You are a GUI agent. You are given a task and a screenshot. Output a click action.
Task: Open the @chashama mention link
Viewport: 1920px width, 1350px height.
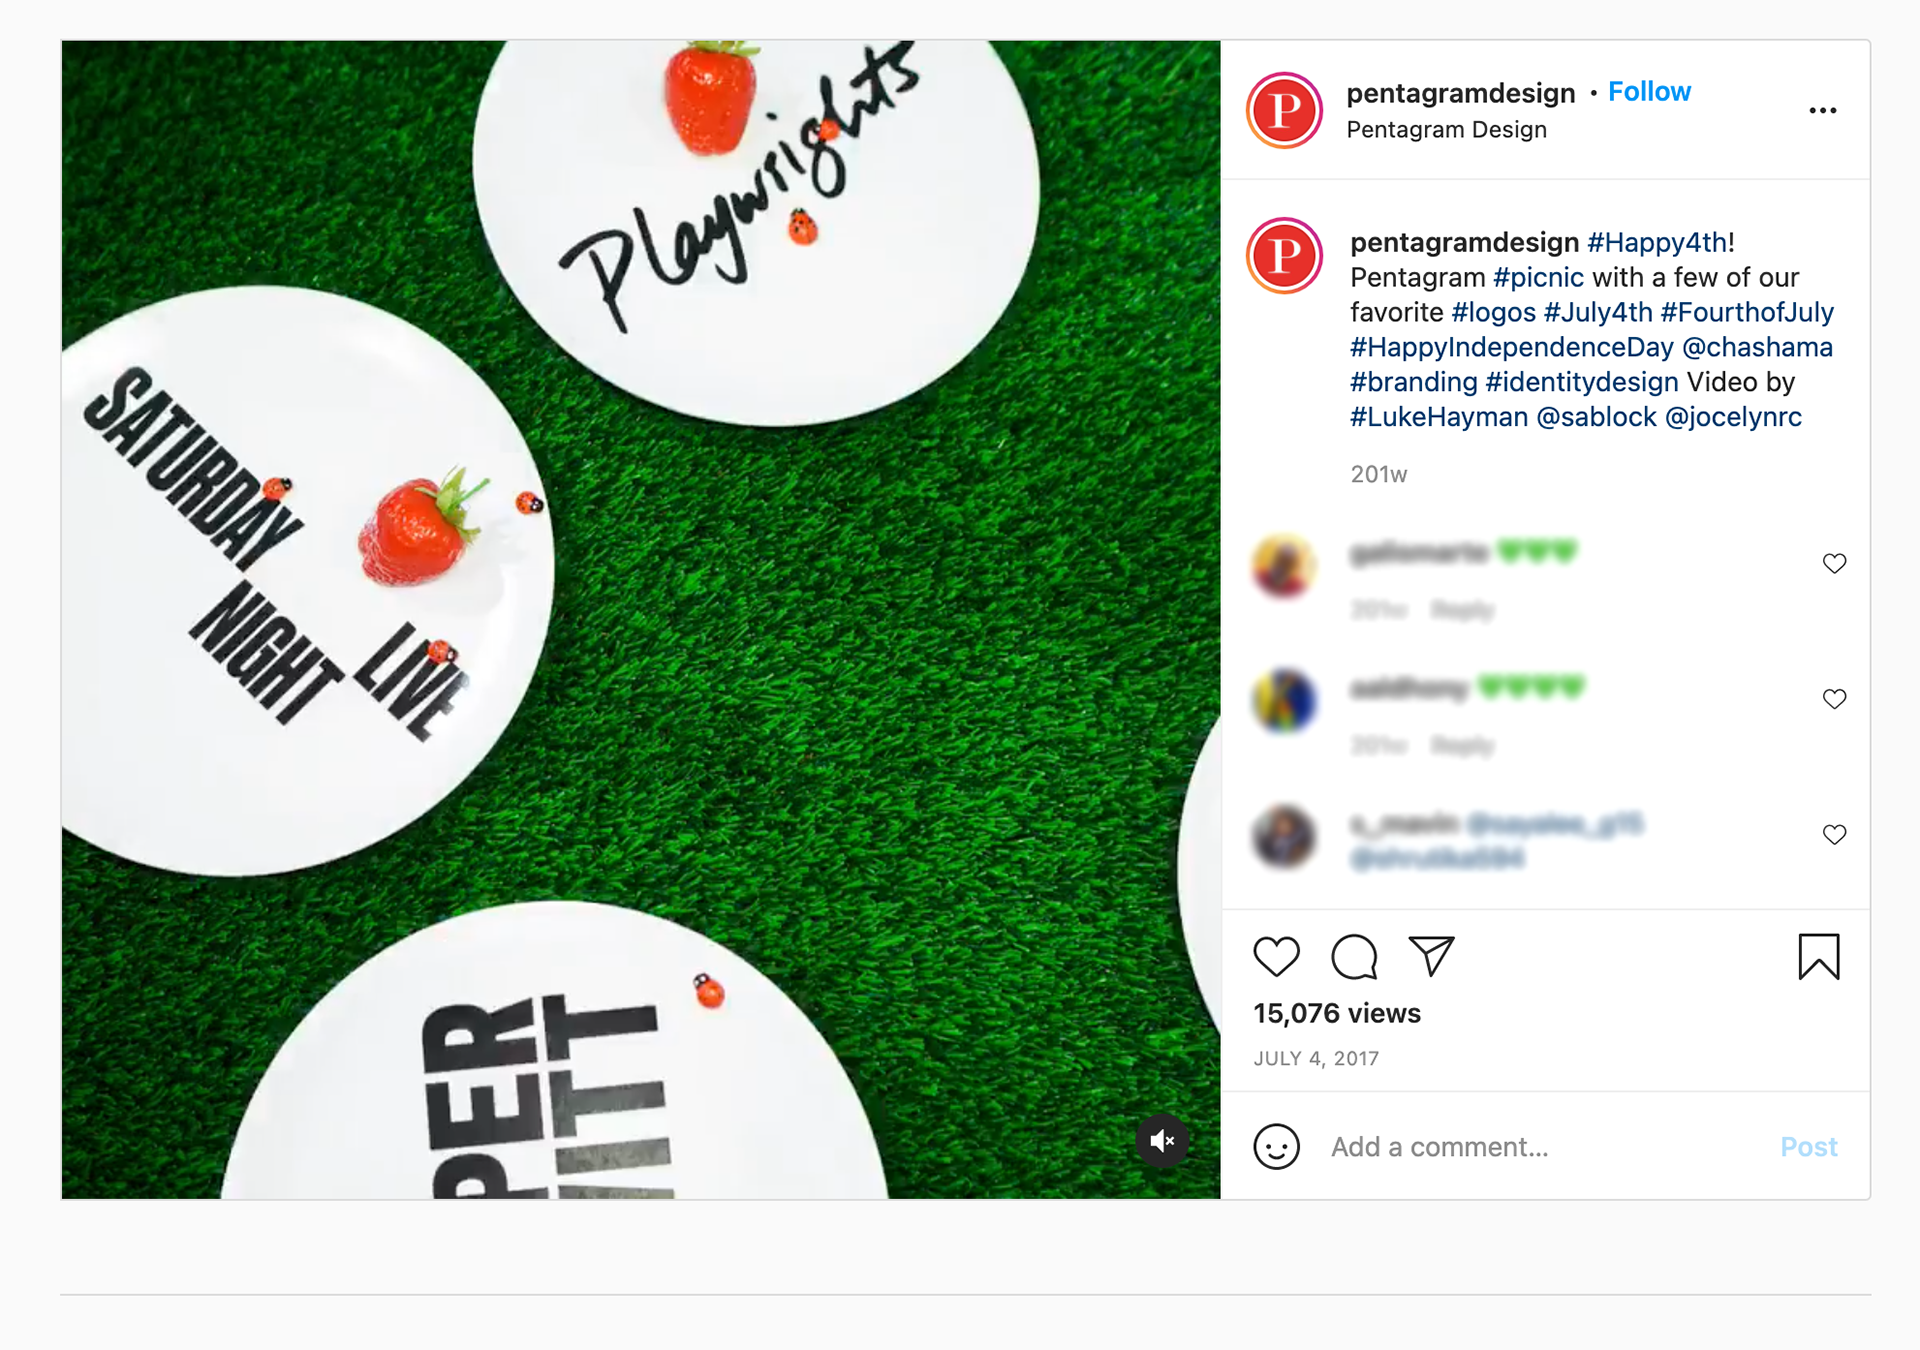pos(1757,348)
